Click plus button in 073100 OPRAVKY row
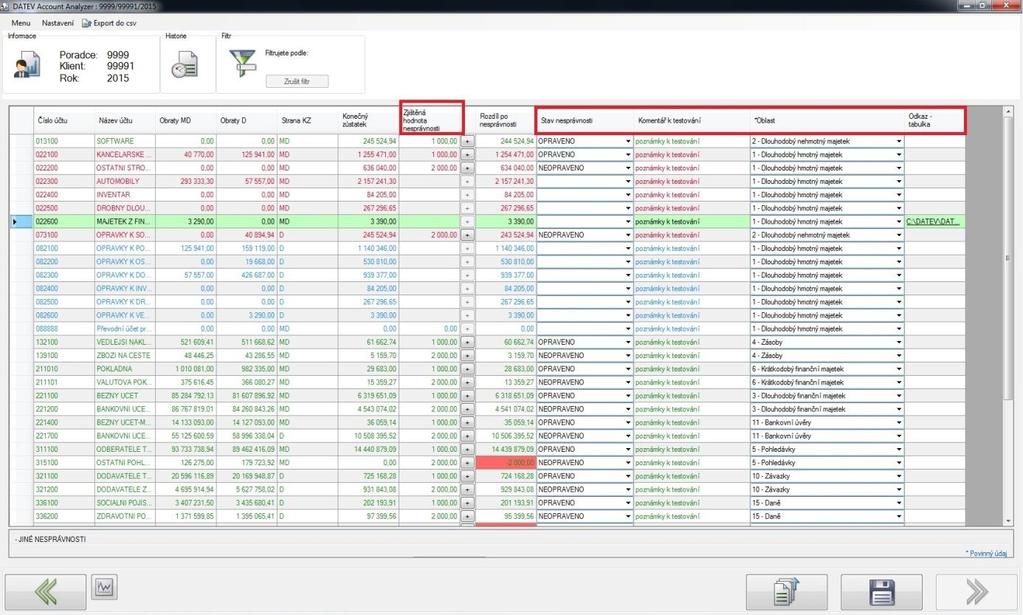Screen dimensions: 1023x615 (x=467, y=235)
